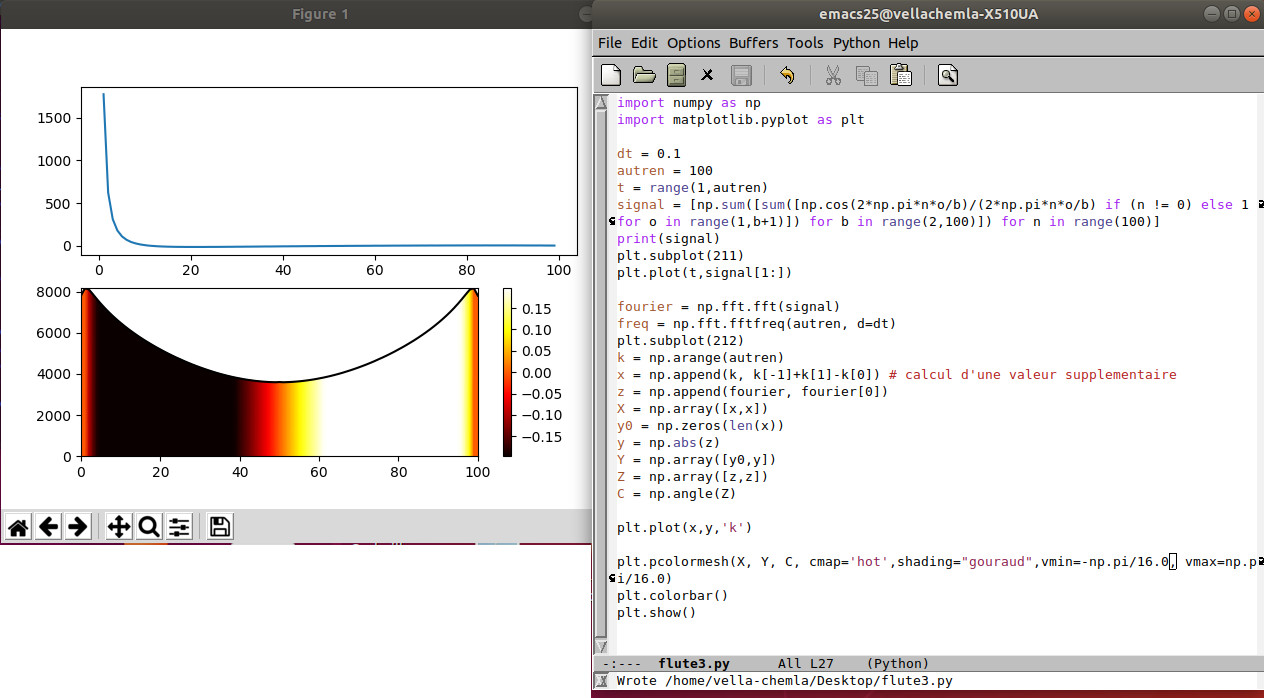The height and width of the screenshot is (698, 1264).
Task: Create a new file in Emacs toolbar
Action: [611, 75]
